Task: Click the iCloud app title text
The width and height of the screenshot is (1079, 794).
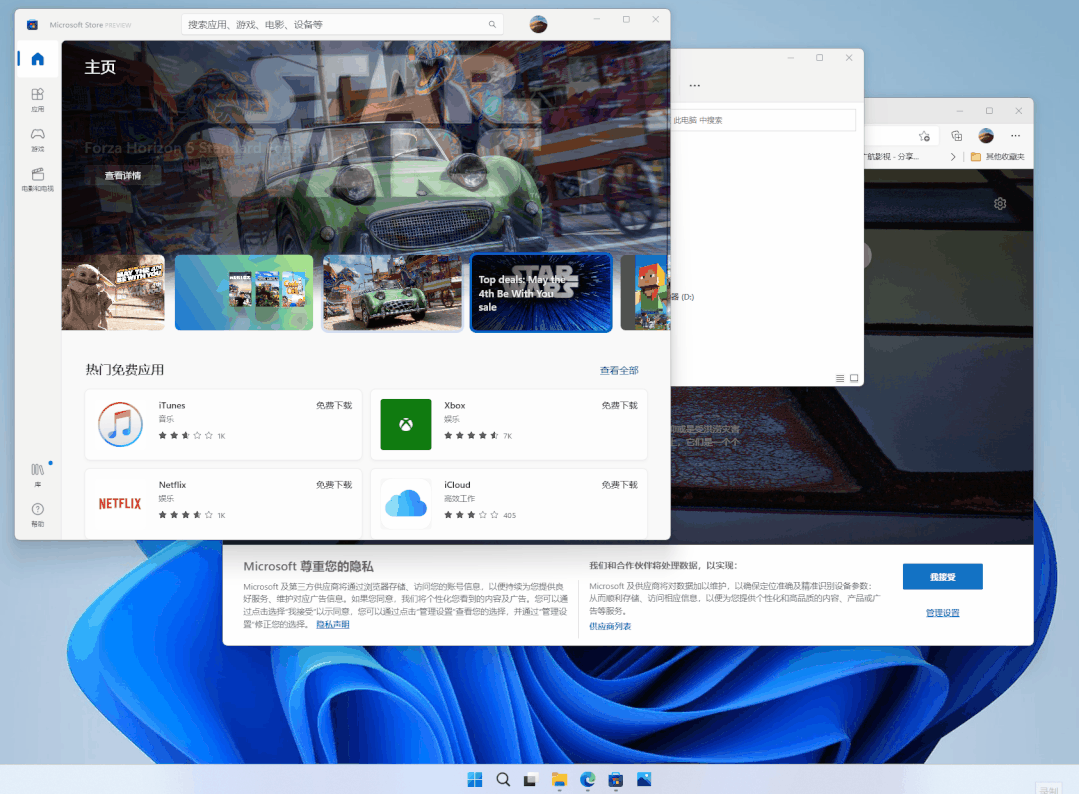Action: [x=457, y=485]
